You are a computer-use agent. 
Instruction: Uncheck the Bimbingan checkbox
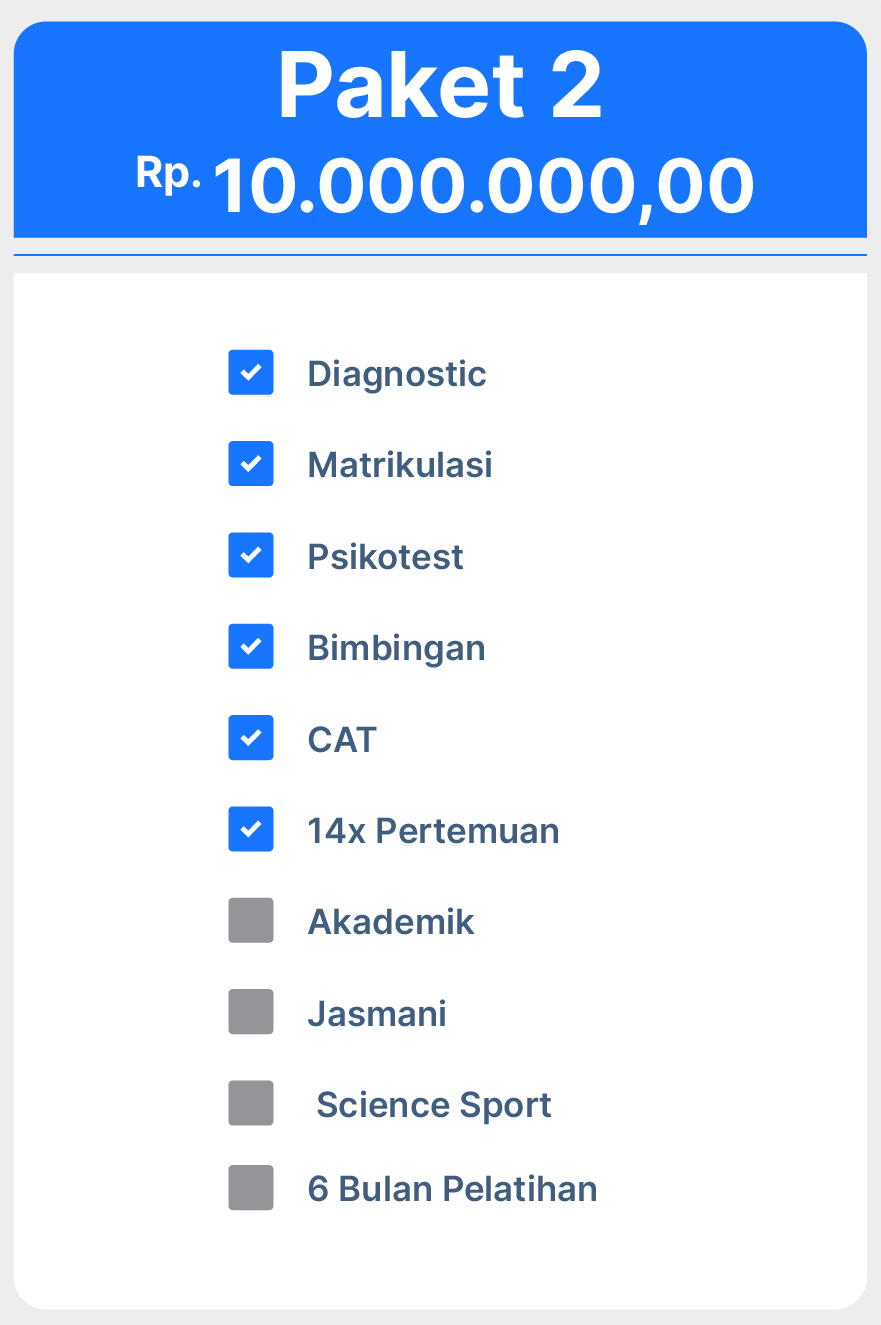251,647
